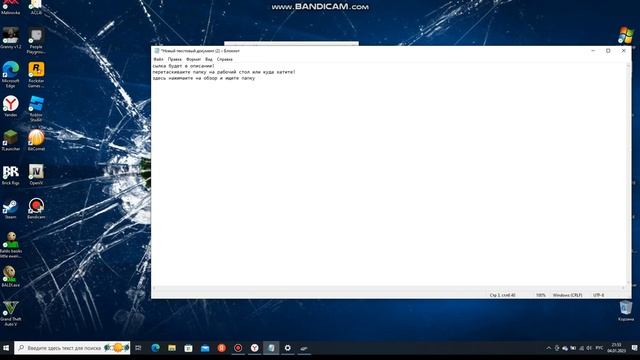The height and width of the screenshot is (360, 640).
Task: Open Task View on the taskbar
Action: pos(138,348)
